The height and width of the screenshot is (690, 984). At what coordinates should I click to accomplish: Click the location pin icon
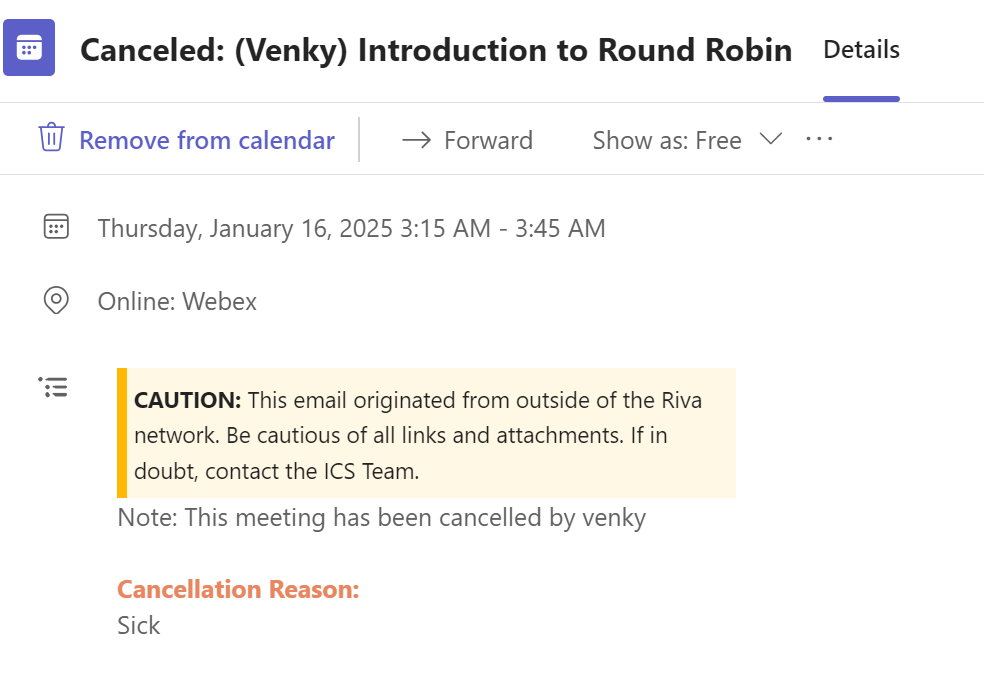(56, 300)
